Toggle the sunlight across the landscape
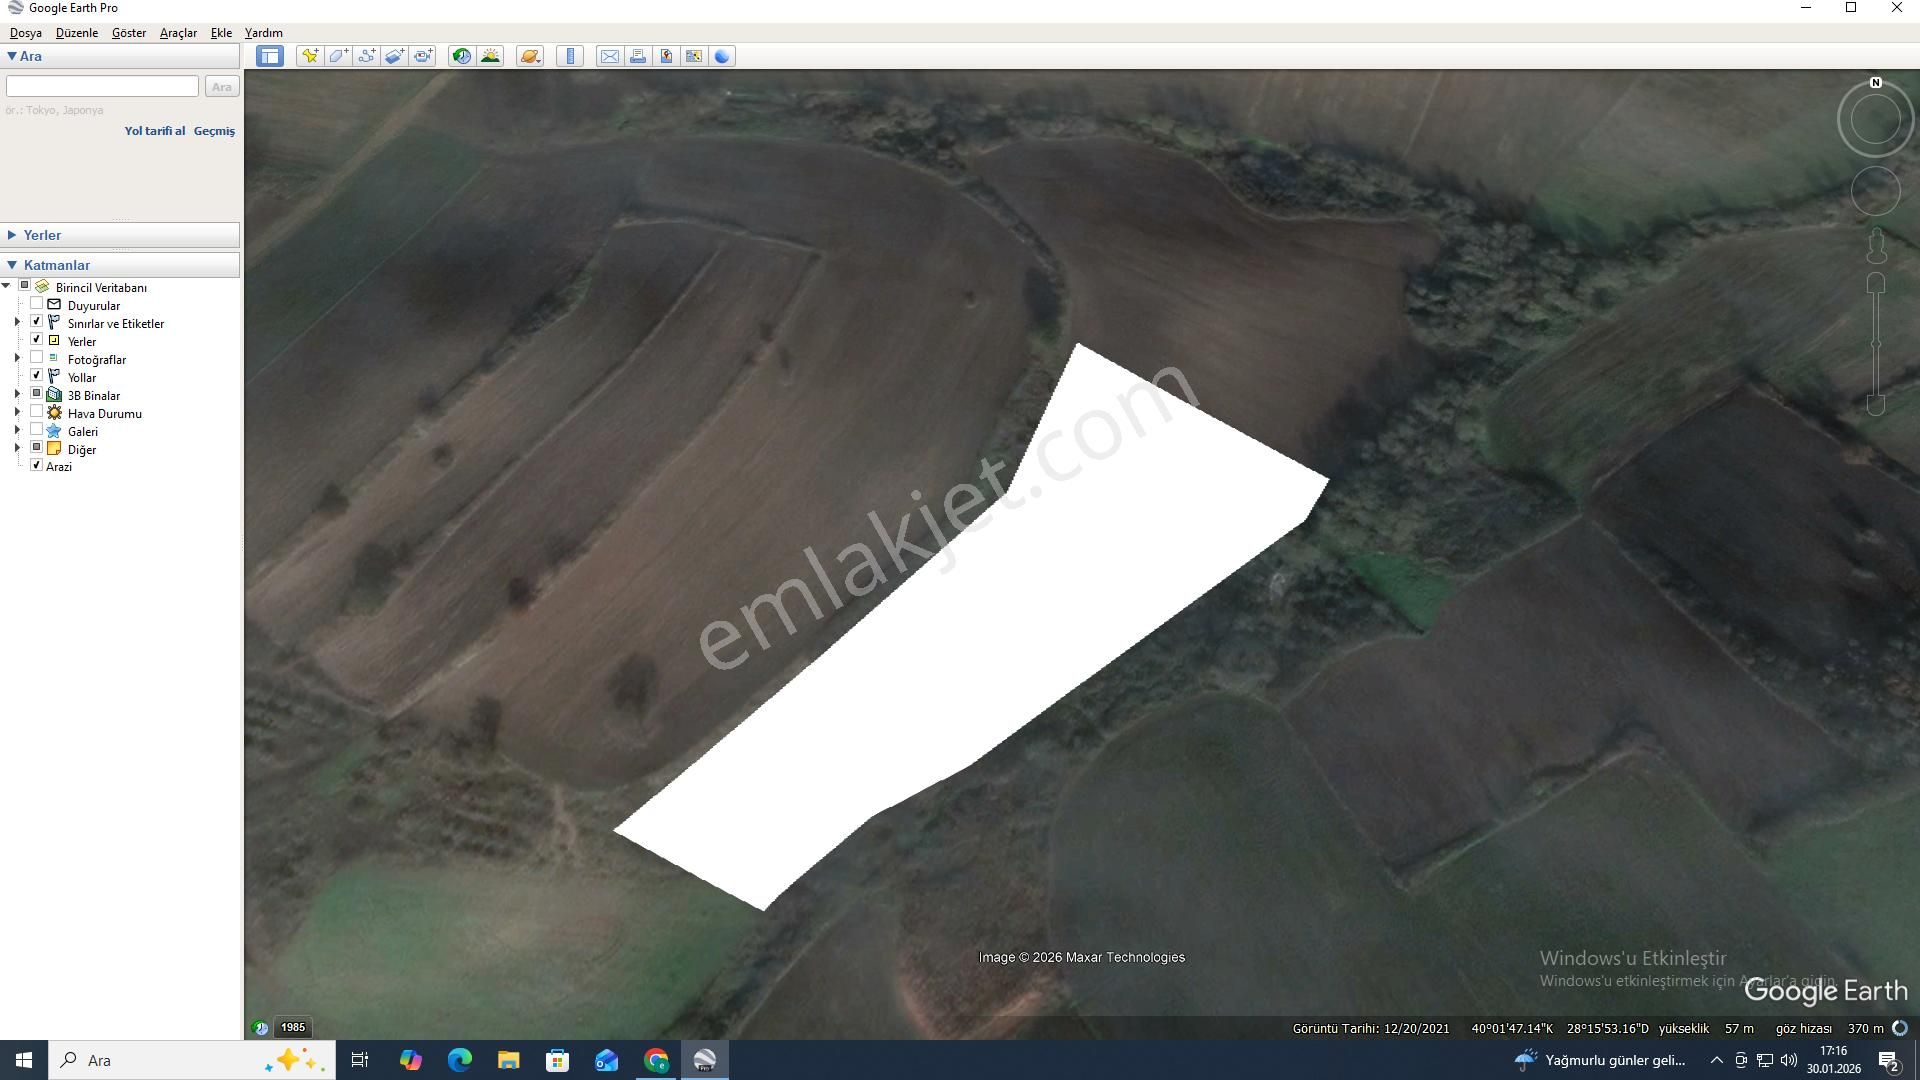Viewport: 1920px width, 1080px height. point(490,56)
